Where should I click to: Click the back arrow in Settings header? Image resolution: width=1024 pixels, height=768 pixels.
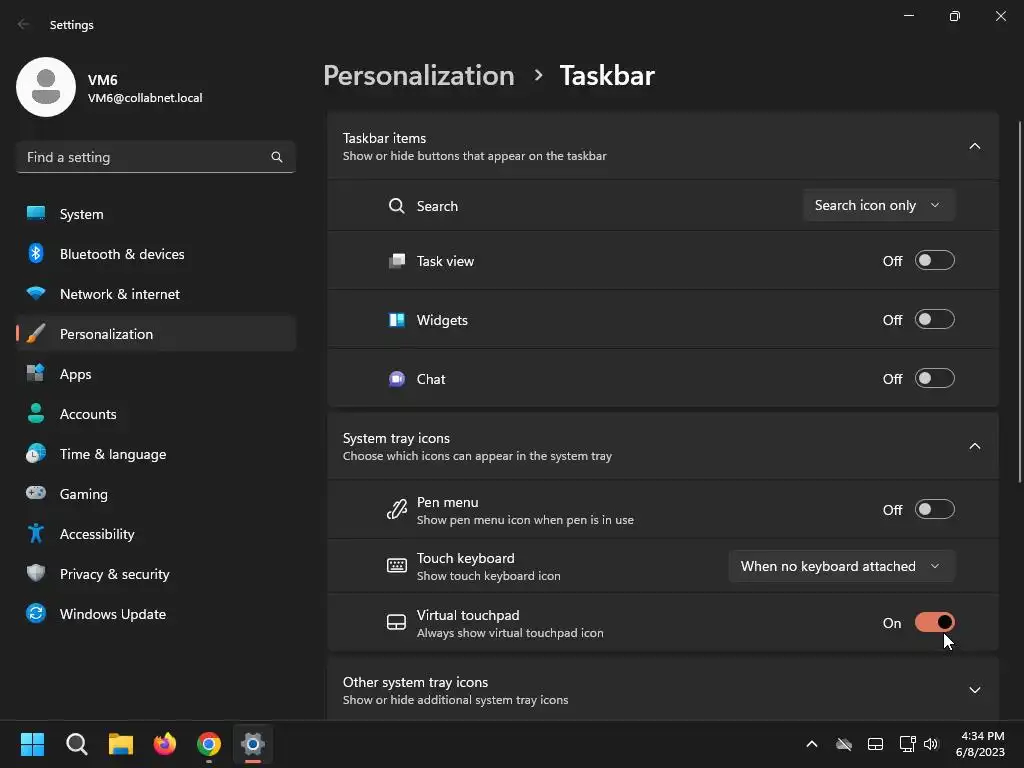24,24
